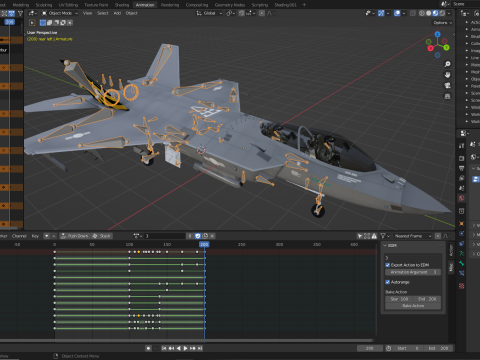This screenshot has width=480, height=360.
Task: Switch to material preview shading
Action: tap(435, 13)
